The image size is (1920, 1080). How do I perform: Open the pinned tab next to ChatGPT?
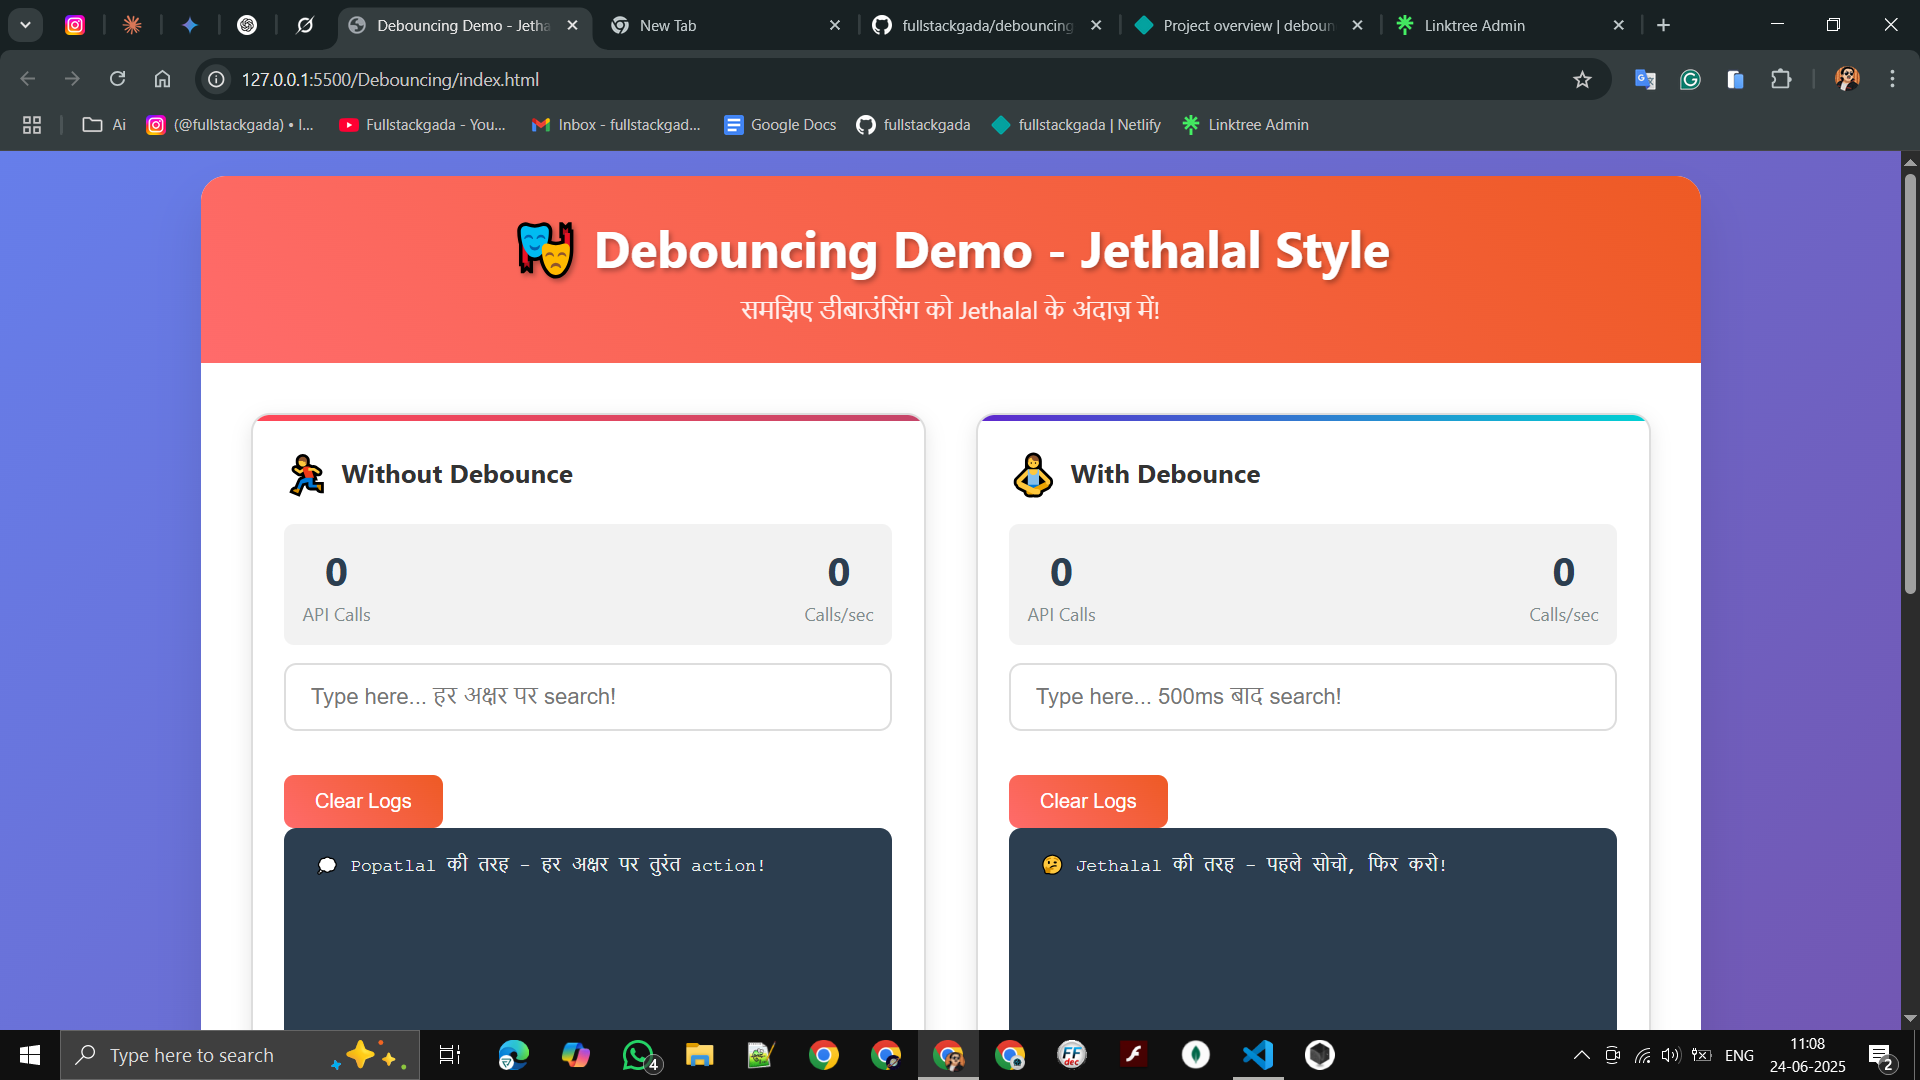(305, 25)
